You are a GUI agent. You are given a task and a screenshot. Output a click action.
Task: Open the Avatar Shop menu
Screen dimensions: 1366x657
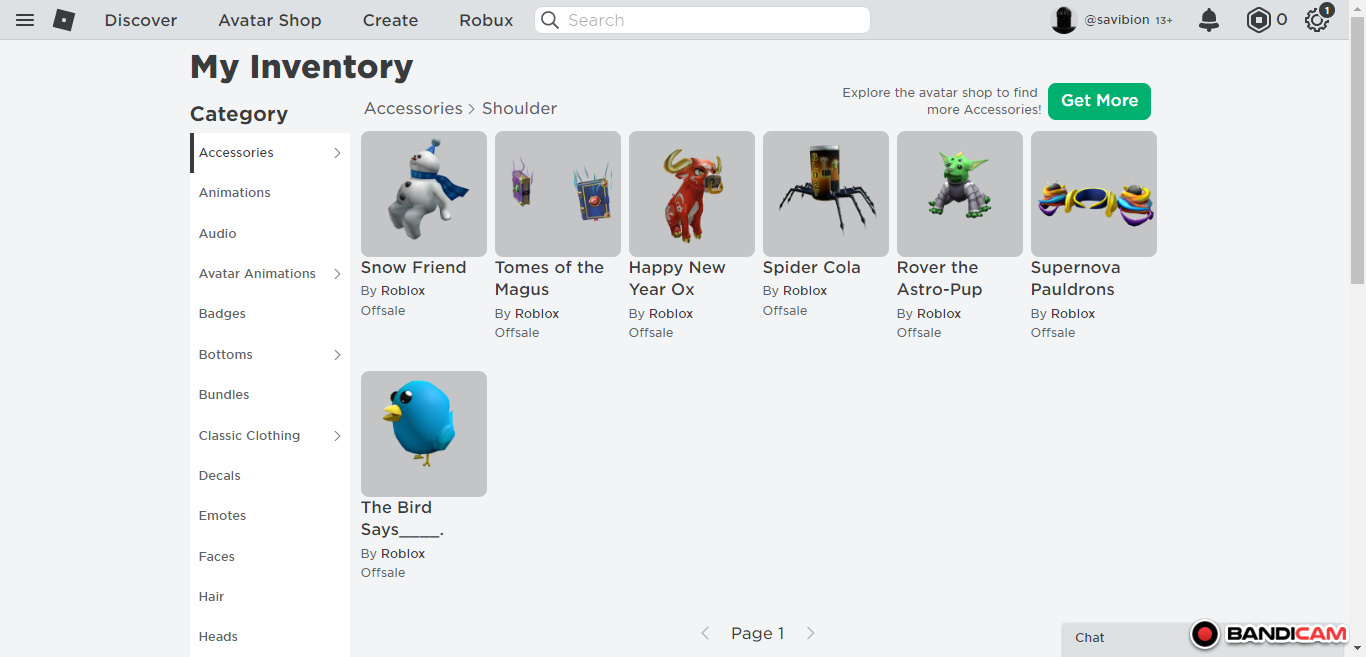pyautogui.click(x=270, y=20)
